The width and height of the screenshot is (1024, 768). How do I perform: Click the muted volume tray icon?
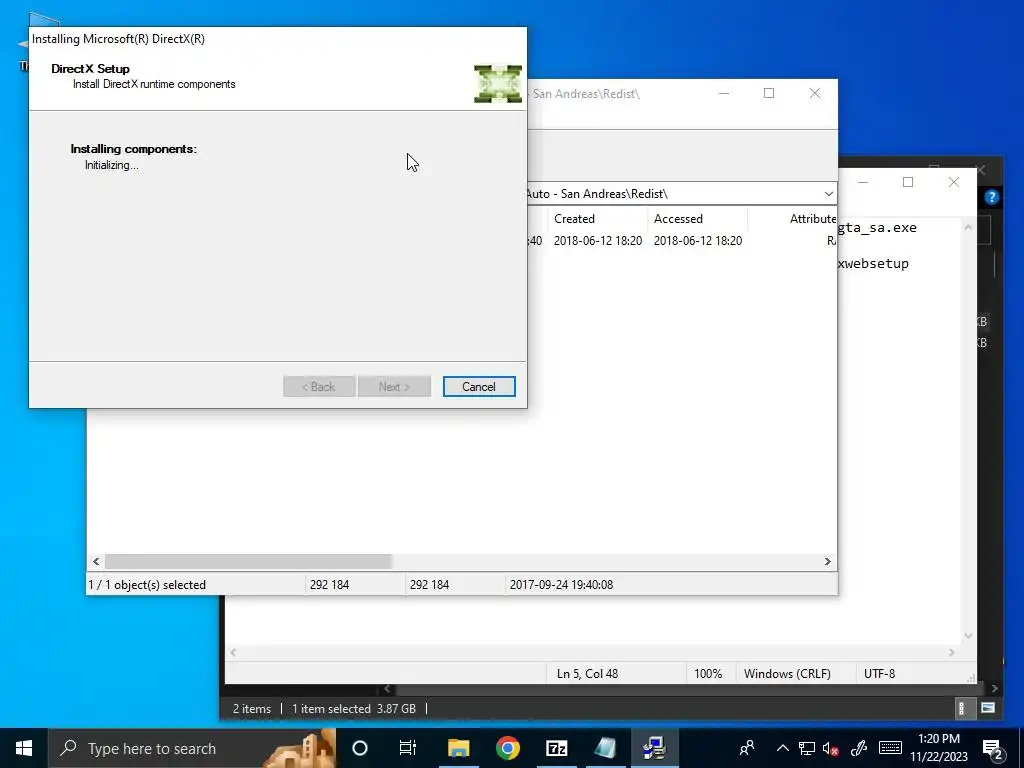[x=831, y=748]
